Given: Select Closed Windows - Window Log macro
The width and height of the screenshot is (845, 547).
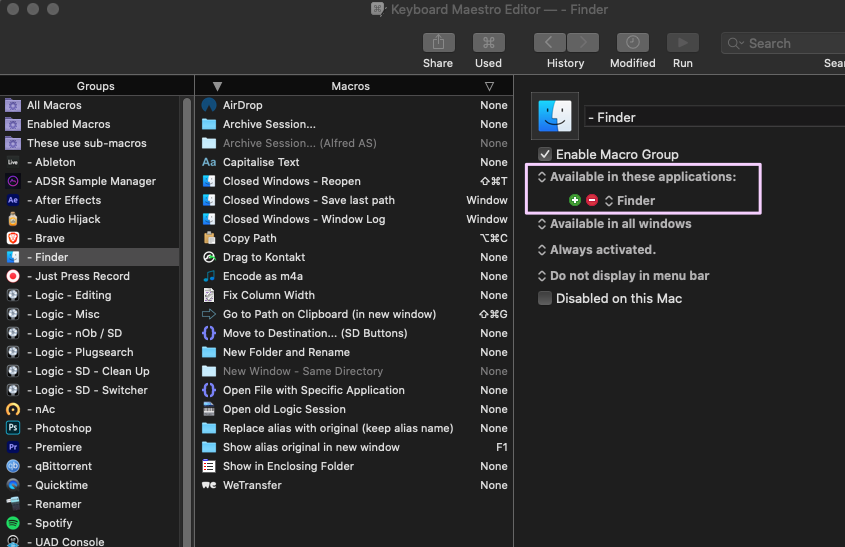Looking at the screenshot, I should (354, 219).
